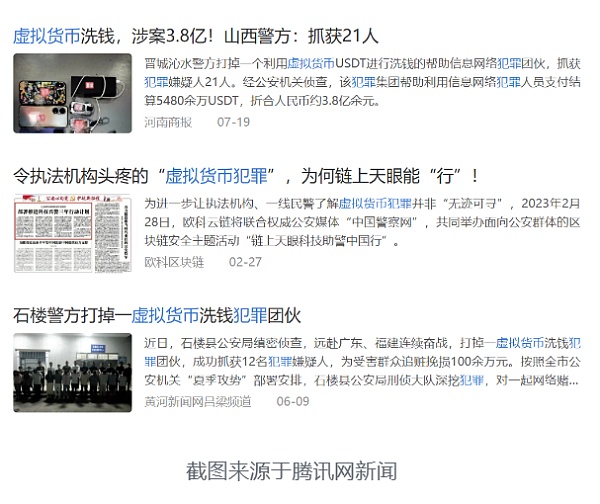Click the 河南商报 source label
600x504 pixels.
click(x=168, y=122)
